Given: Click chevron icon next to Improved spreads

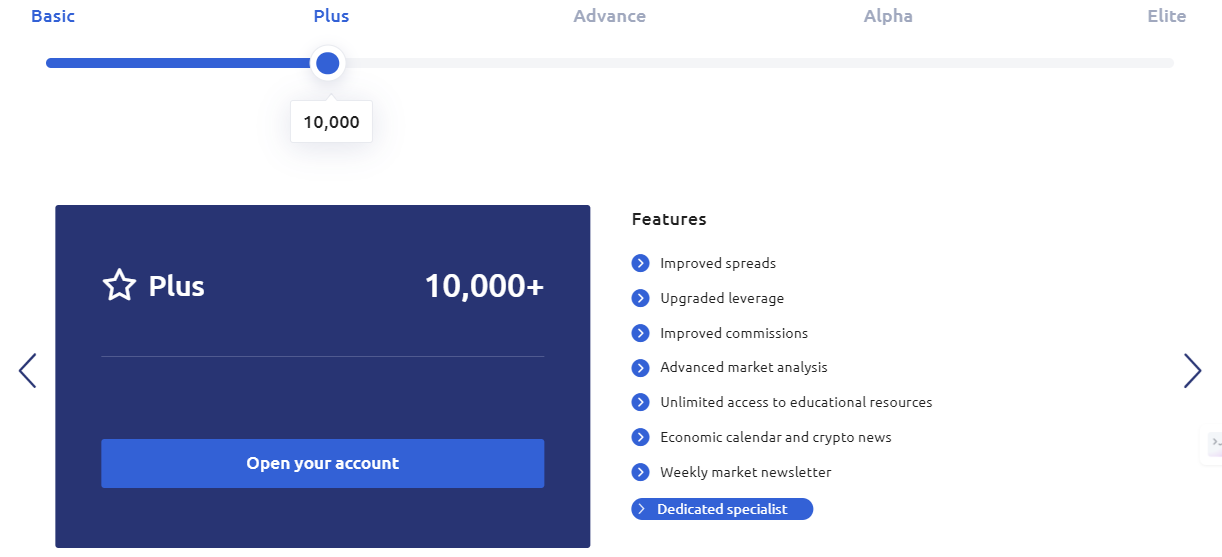Looking at the screenshot, I should (641, 263).
